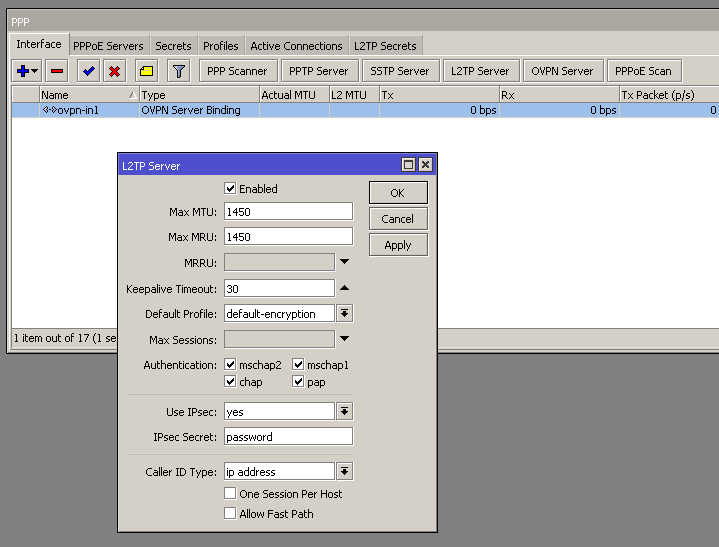Open the OVPN Server settings button
The height and width of the screenshot is (547, 719).
[562, 71]
